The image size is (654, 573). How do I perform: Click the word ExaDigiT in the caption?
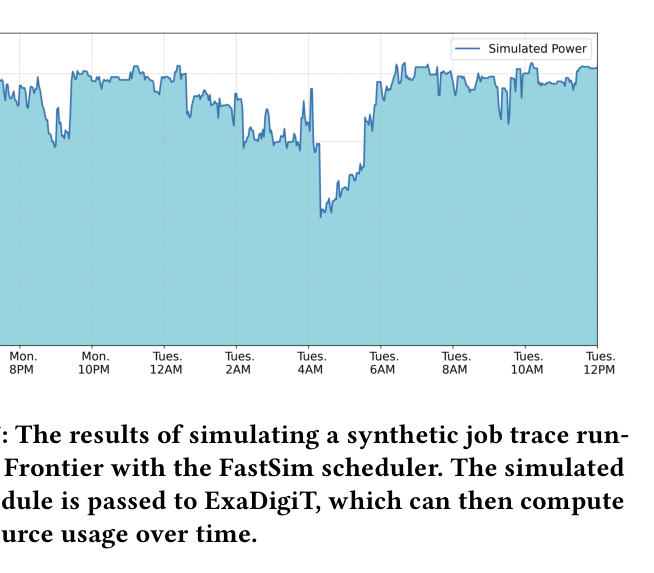(x=262, y=500)
